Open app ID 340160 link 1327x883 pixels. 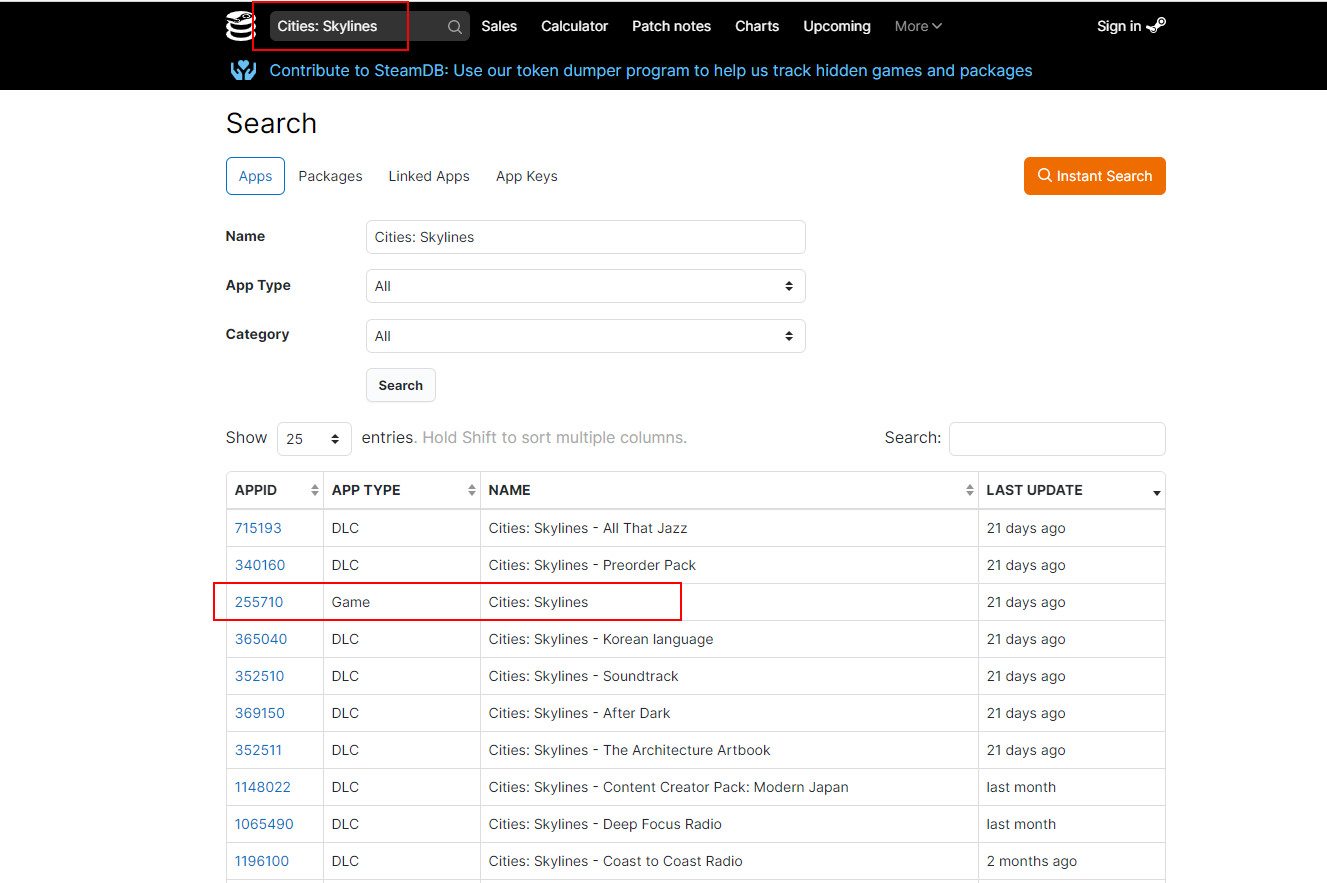[260, 565]
